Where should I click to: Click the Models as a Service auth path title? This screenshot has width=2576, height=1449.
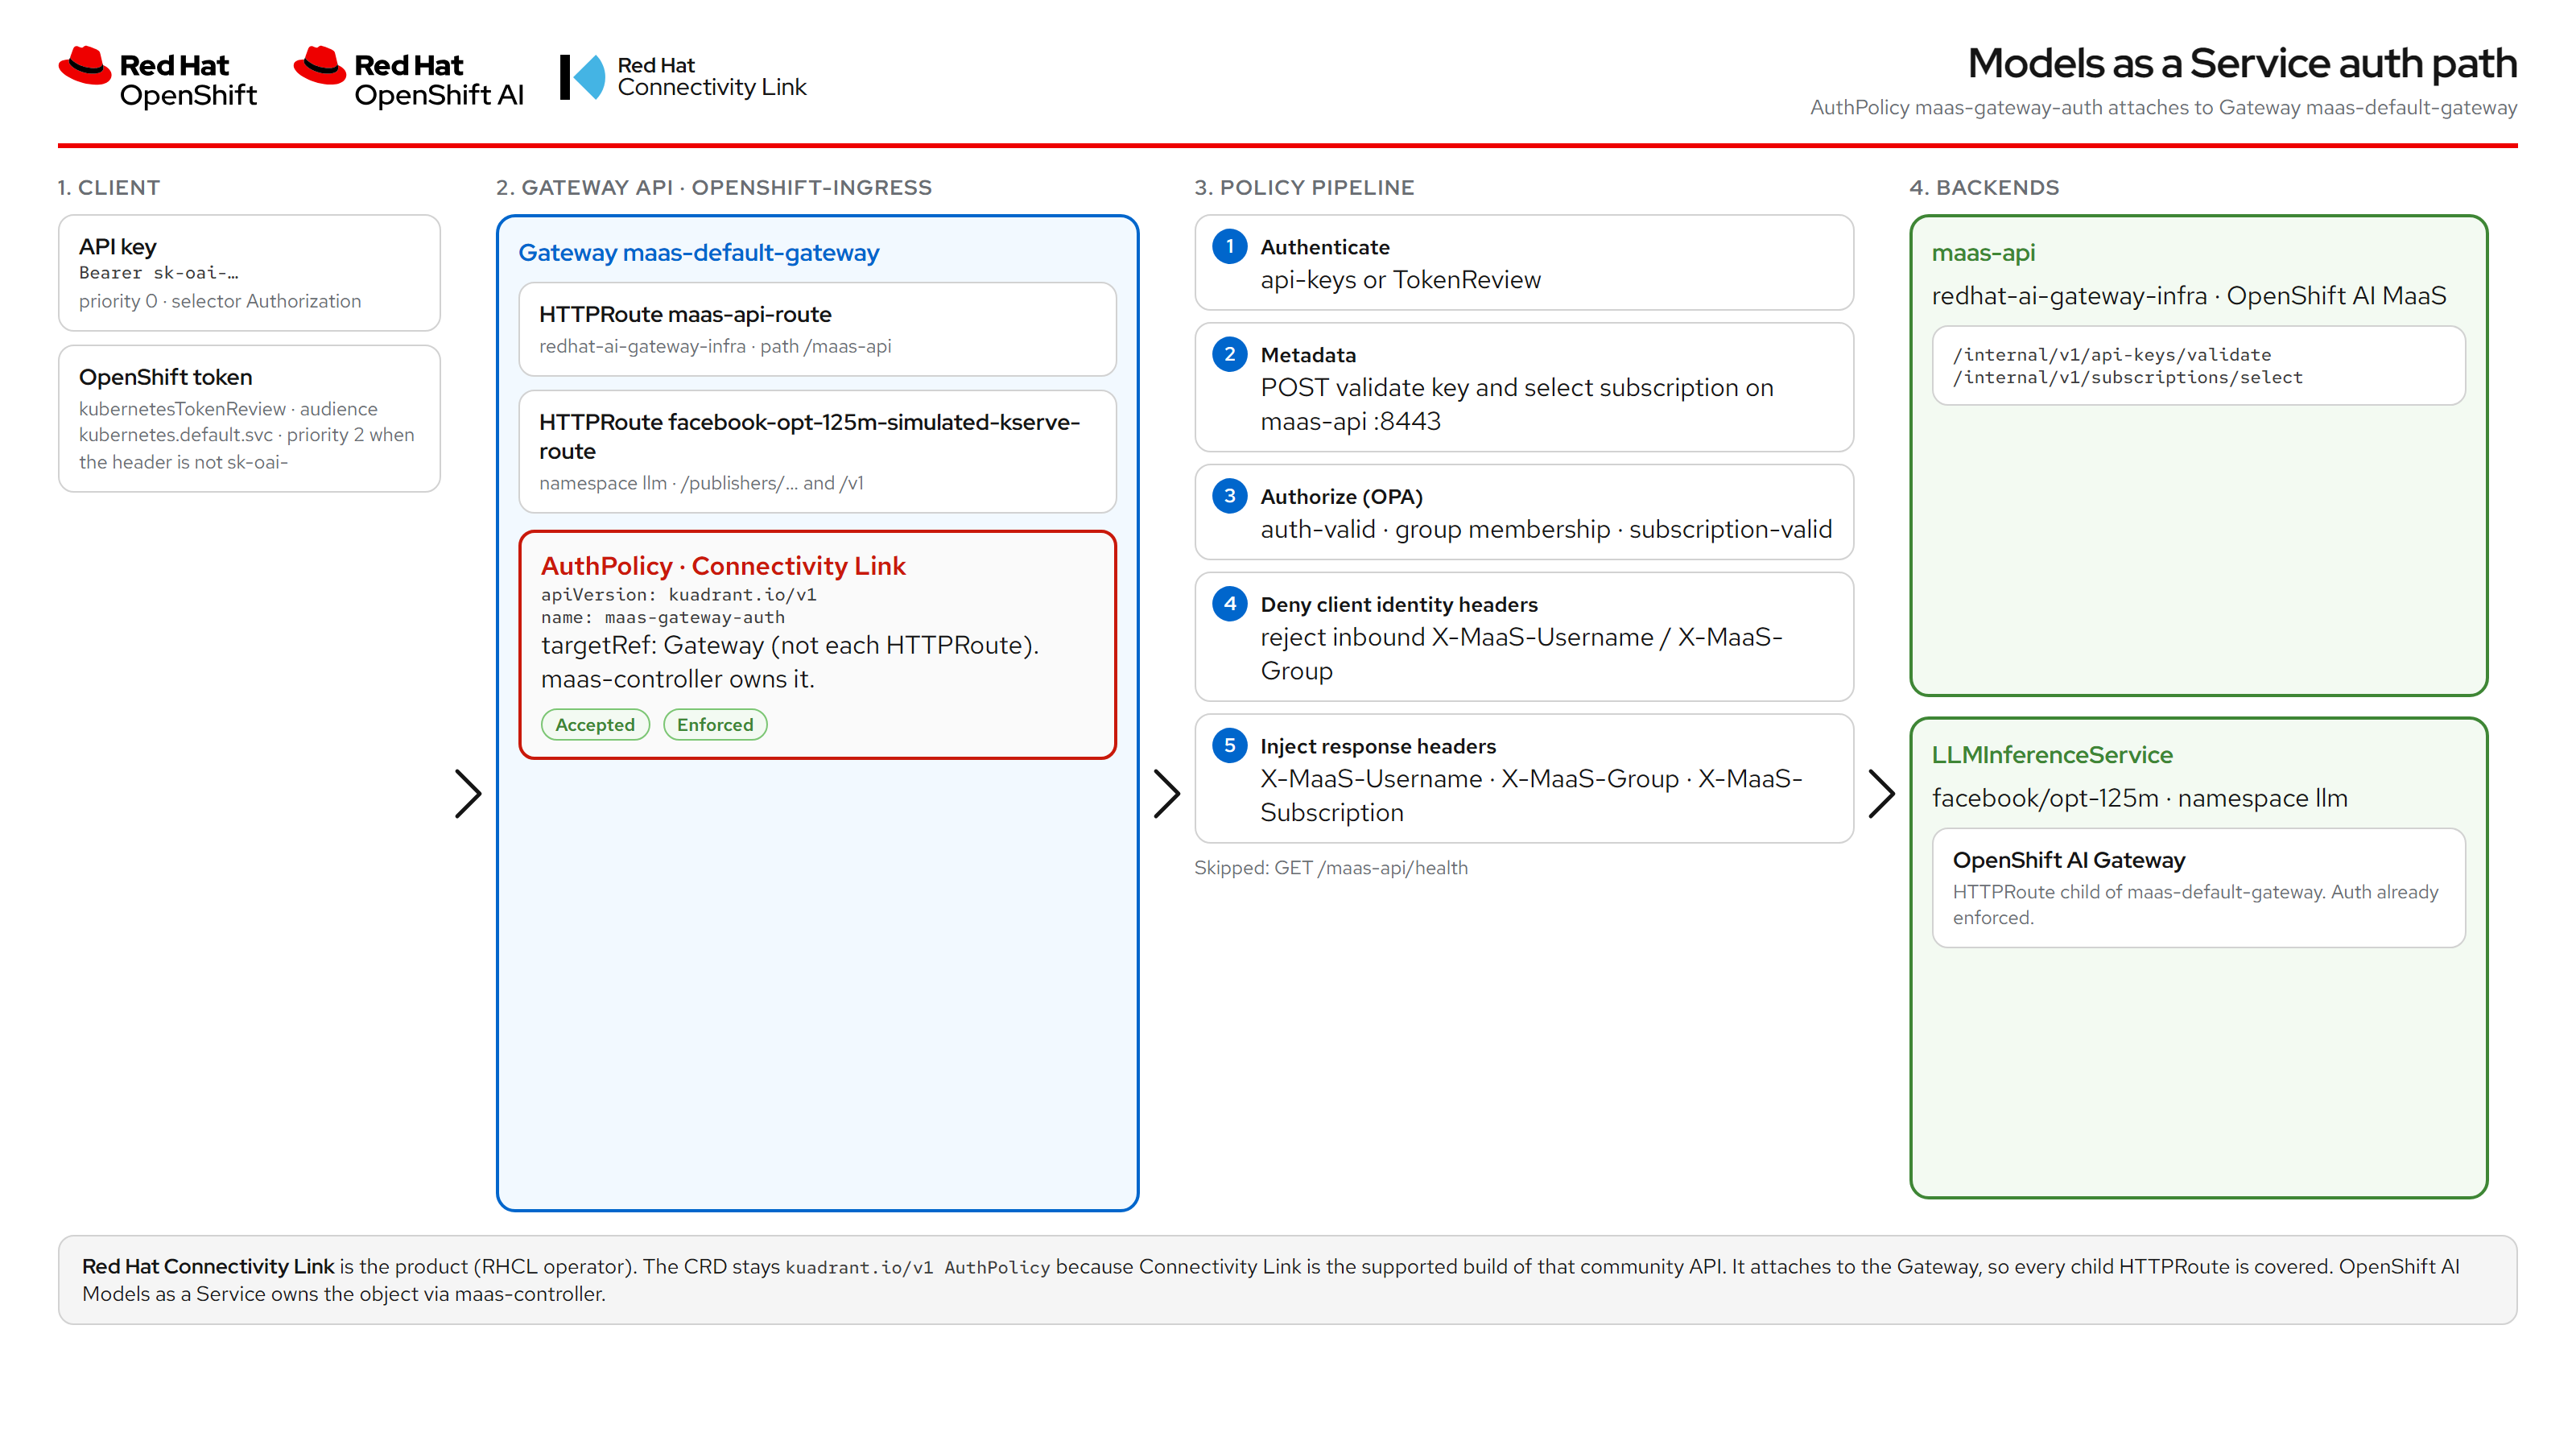pos(2242,63)
